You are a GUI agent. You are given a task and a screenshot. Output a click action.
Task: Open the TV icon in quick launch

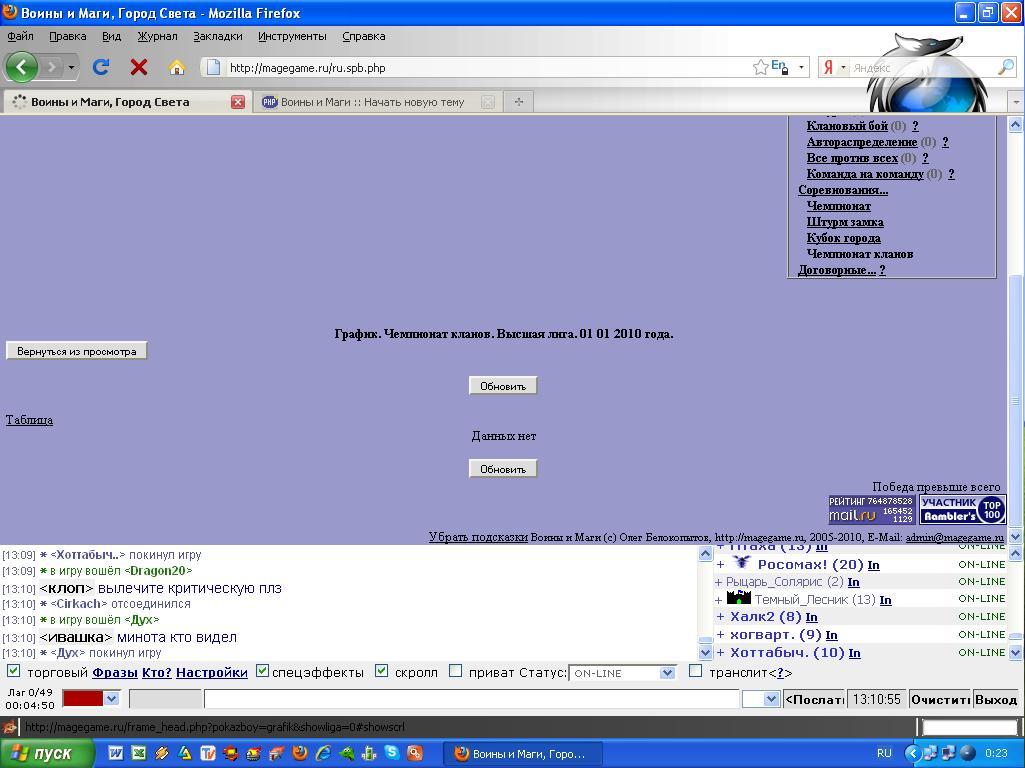point(208,753)
